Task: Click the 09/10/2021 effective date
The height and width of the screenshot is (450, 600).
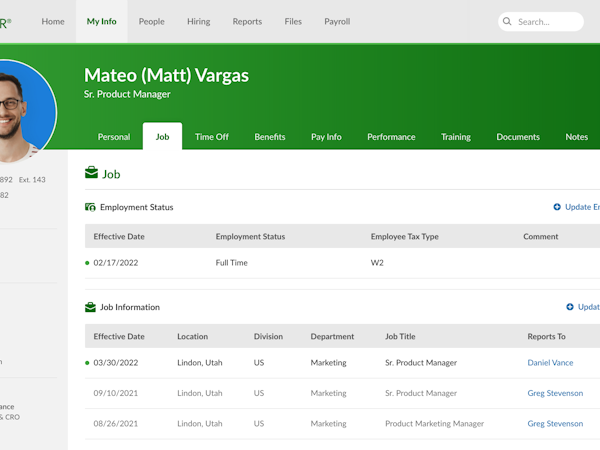Action: (x=116, y=393)
